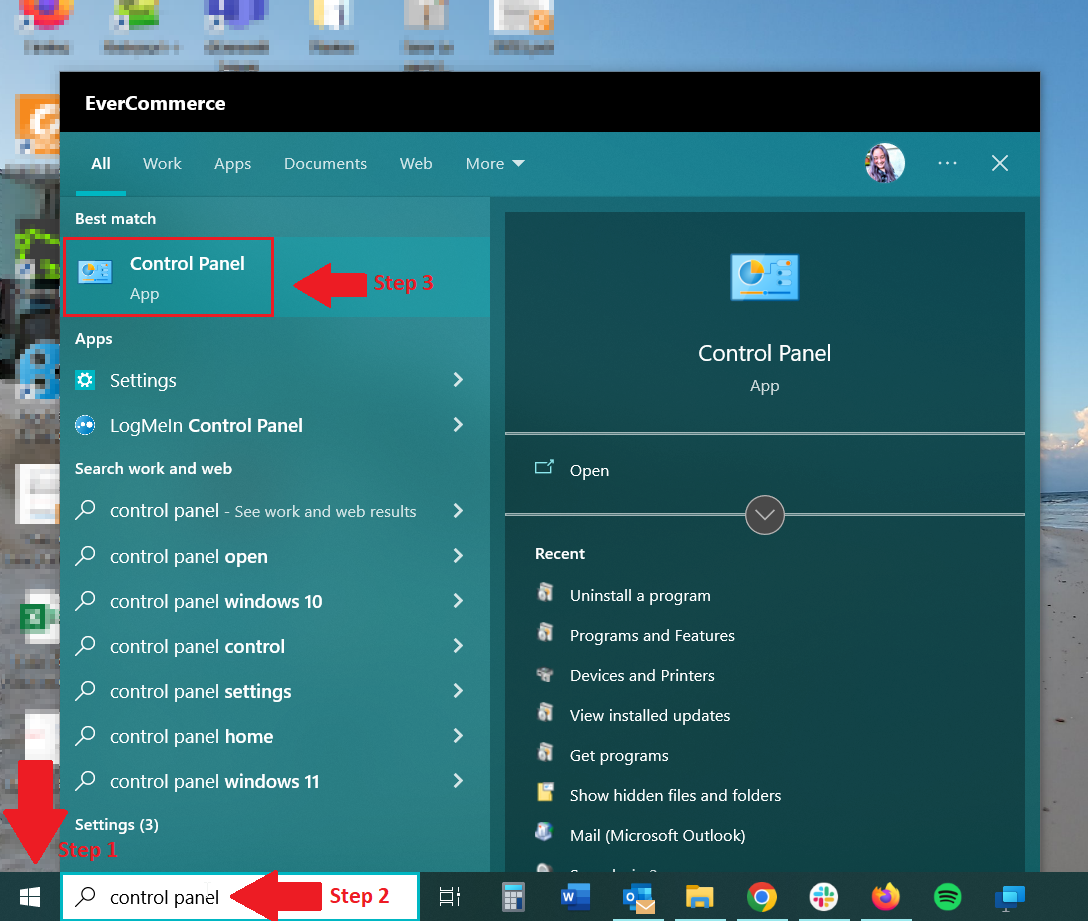1088x921 pixels.
Task: Click the Windows Start button
Action: pyautogui.click(x=30, y=897)
